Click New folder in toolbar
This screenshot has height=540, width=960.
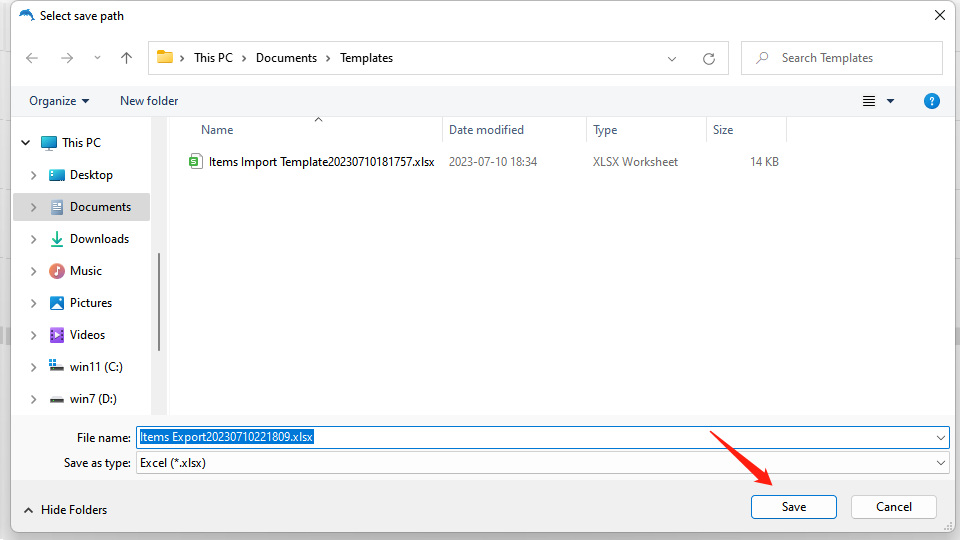click(x=149, y=101)
